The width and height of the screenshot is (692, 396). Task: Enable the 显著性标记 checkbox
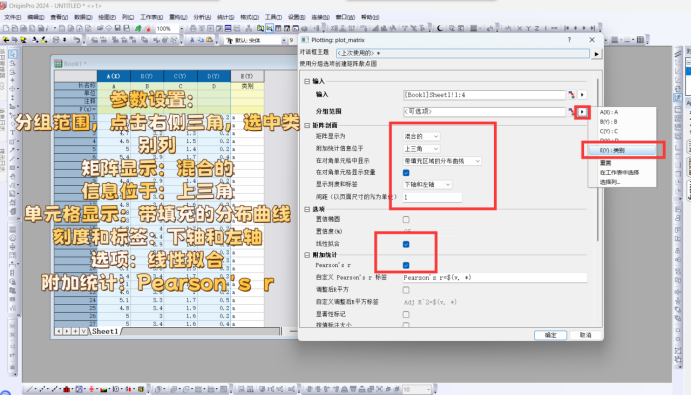406,315
